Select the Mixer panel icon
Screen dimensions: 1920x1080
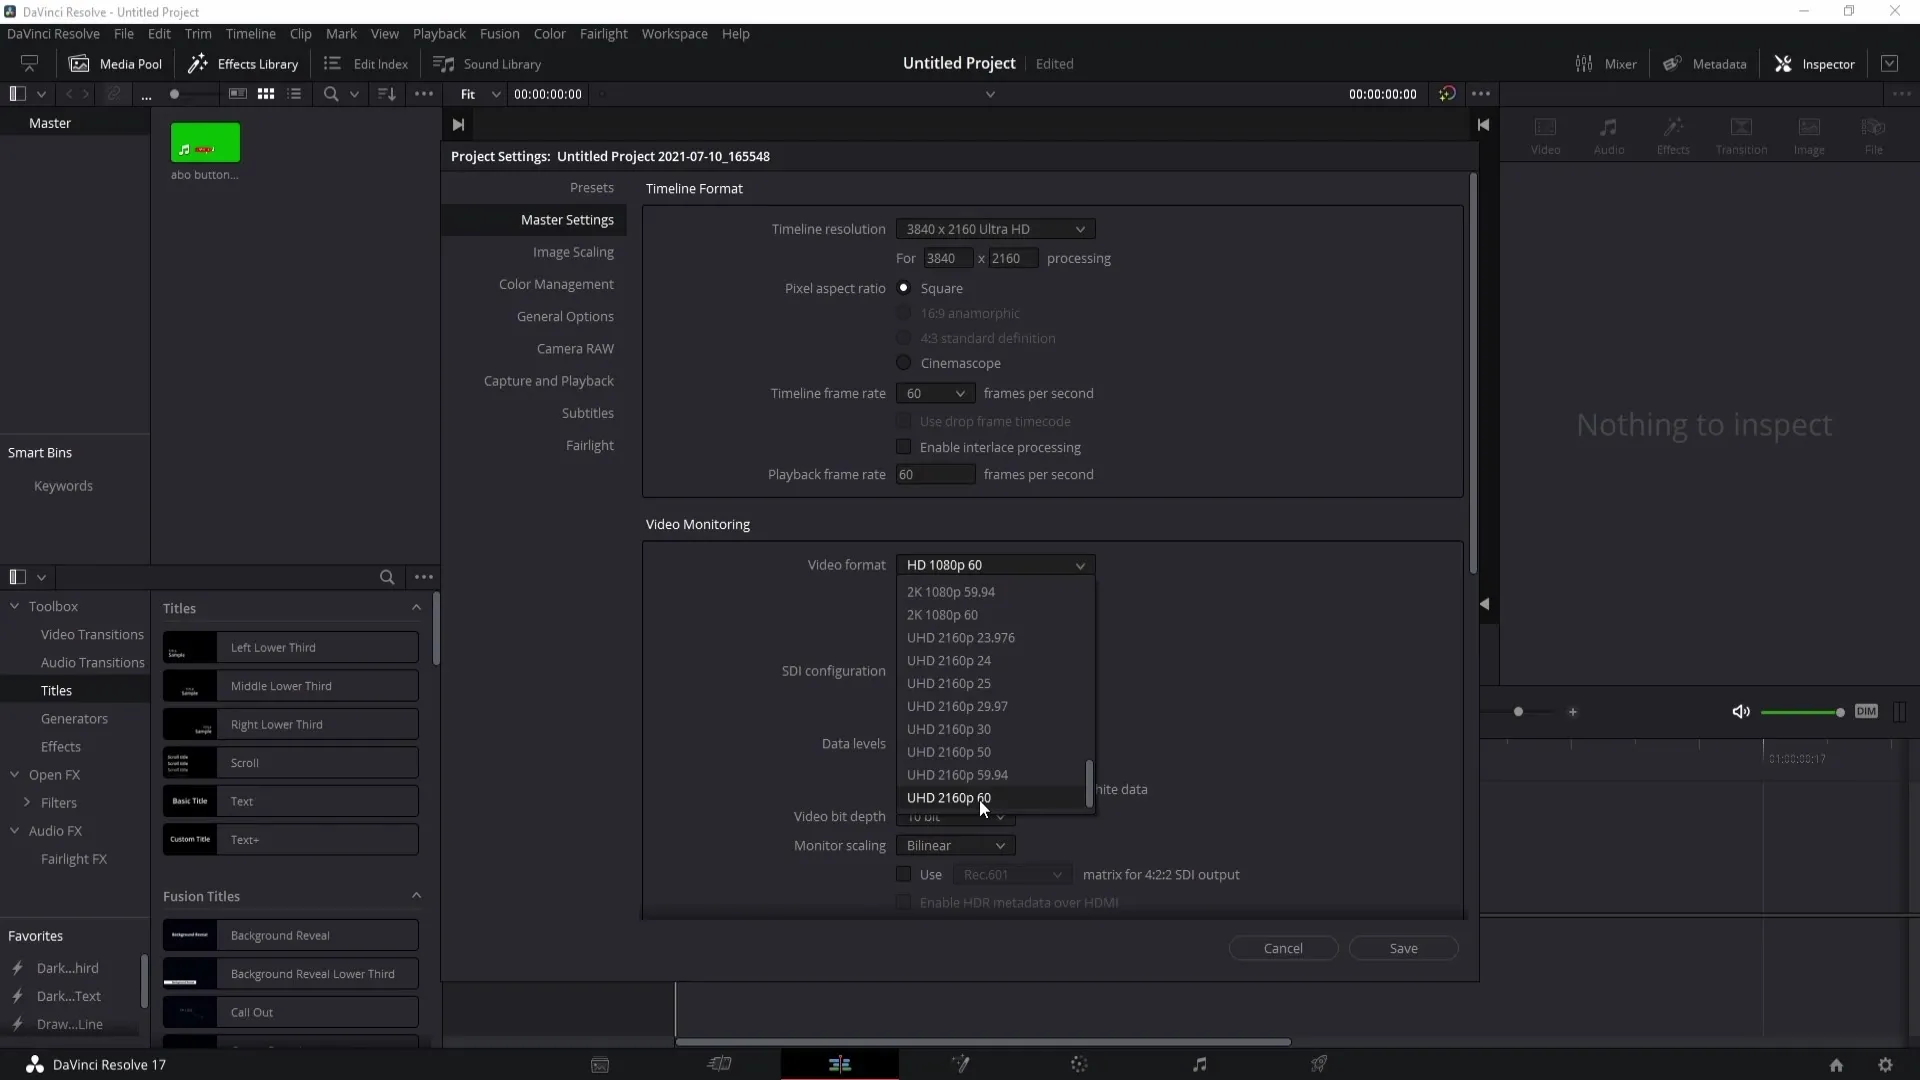(x=1582, y=63)
